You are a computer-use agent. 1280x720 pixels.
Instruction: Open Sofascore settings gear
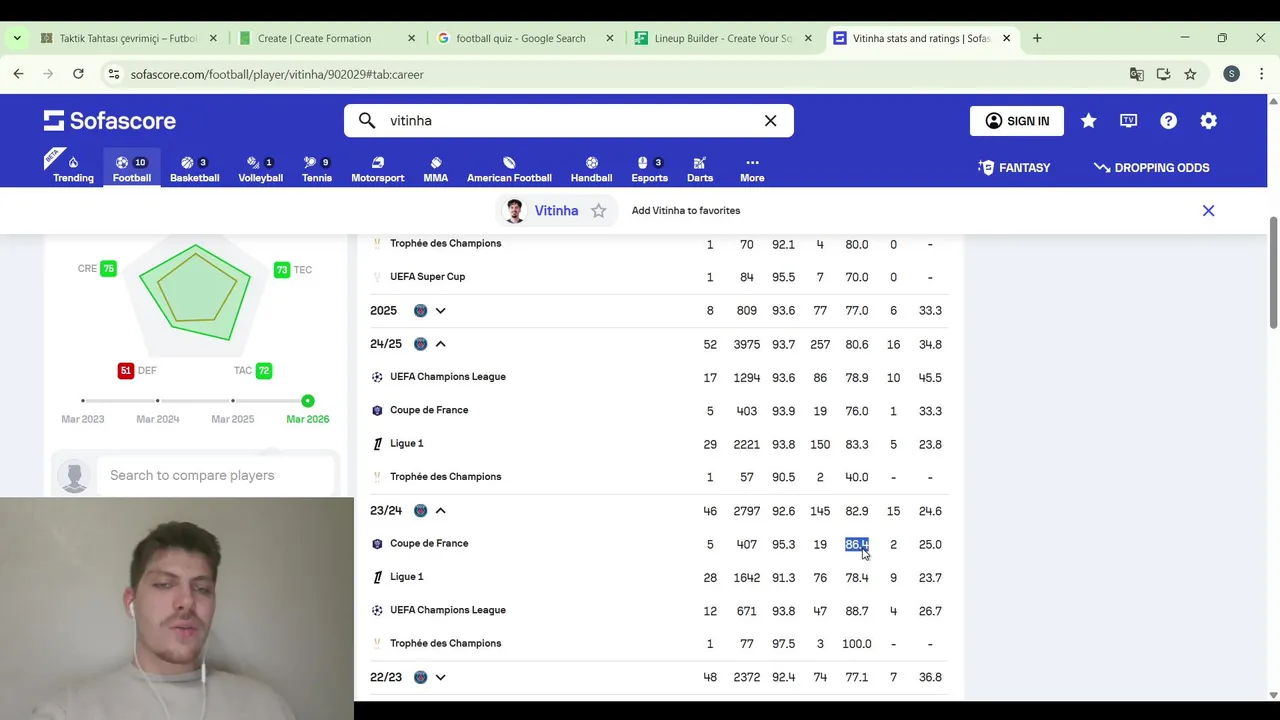pyautogui.click(x=1209, y=121)
